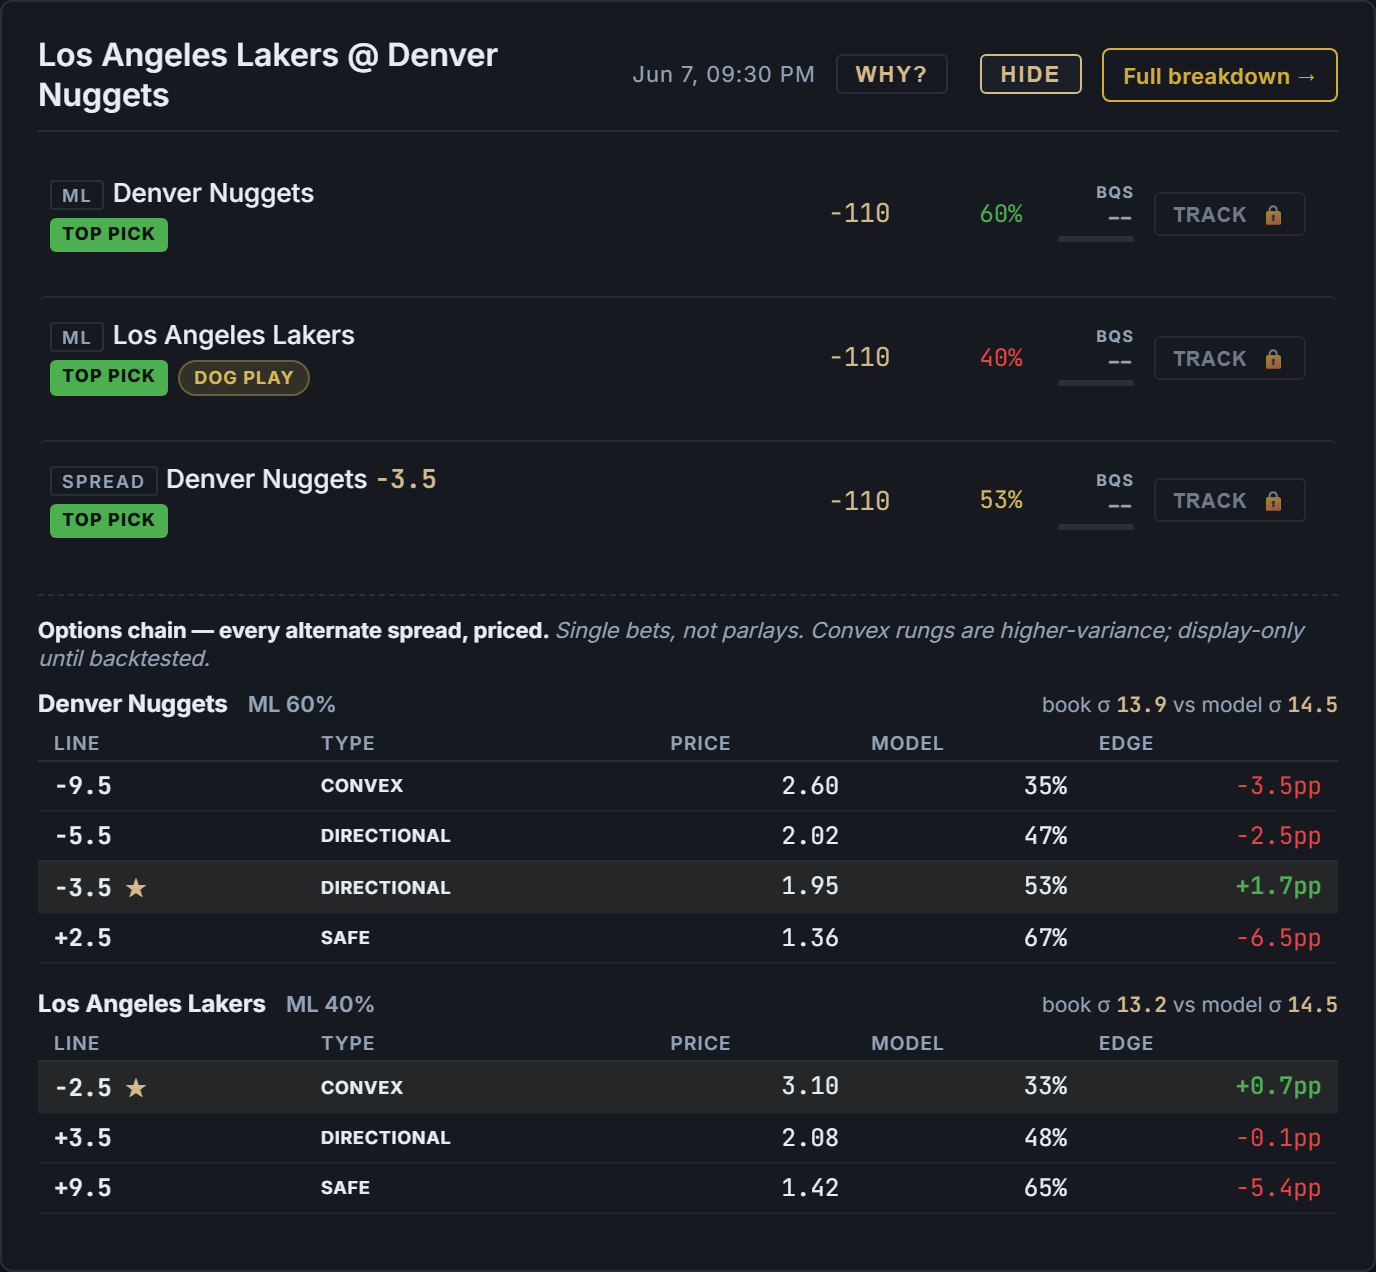
Task: Select the +3.5 DIRECTIONAL row
Action: (688, 1138)
